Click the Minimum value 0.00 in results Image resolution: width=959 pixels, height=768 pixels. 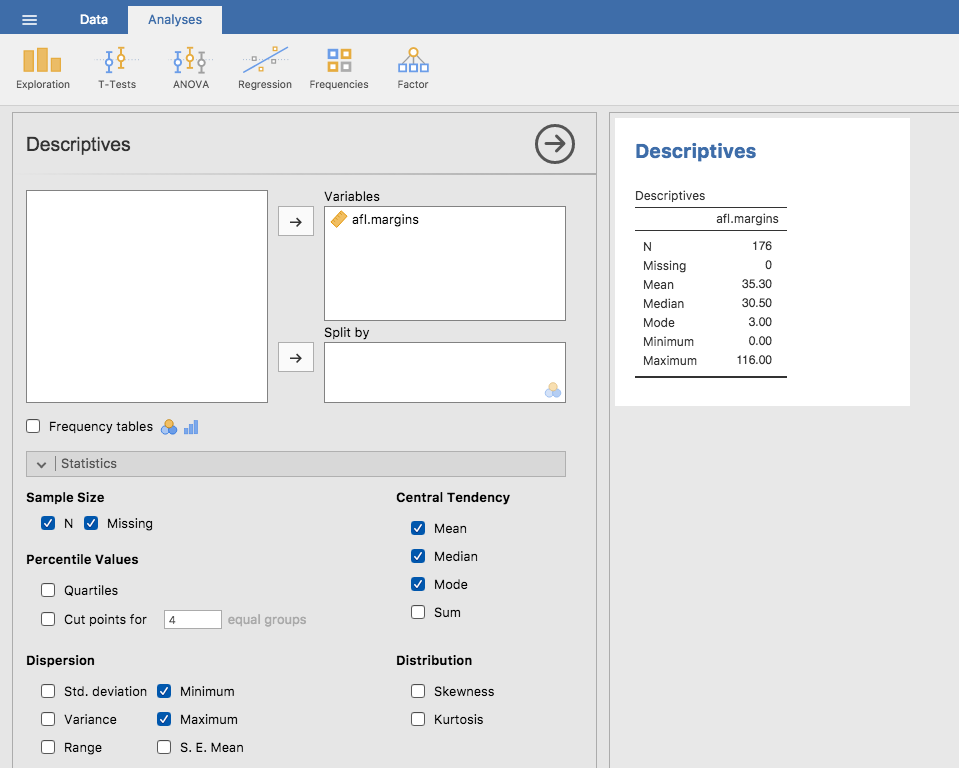pos(760,341)
